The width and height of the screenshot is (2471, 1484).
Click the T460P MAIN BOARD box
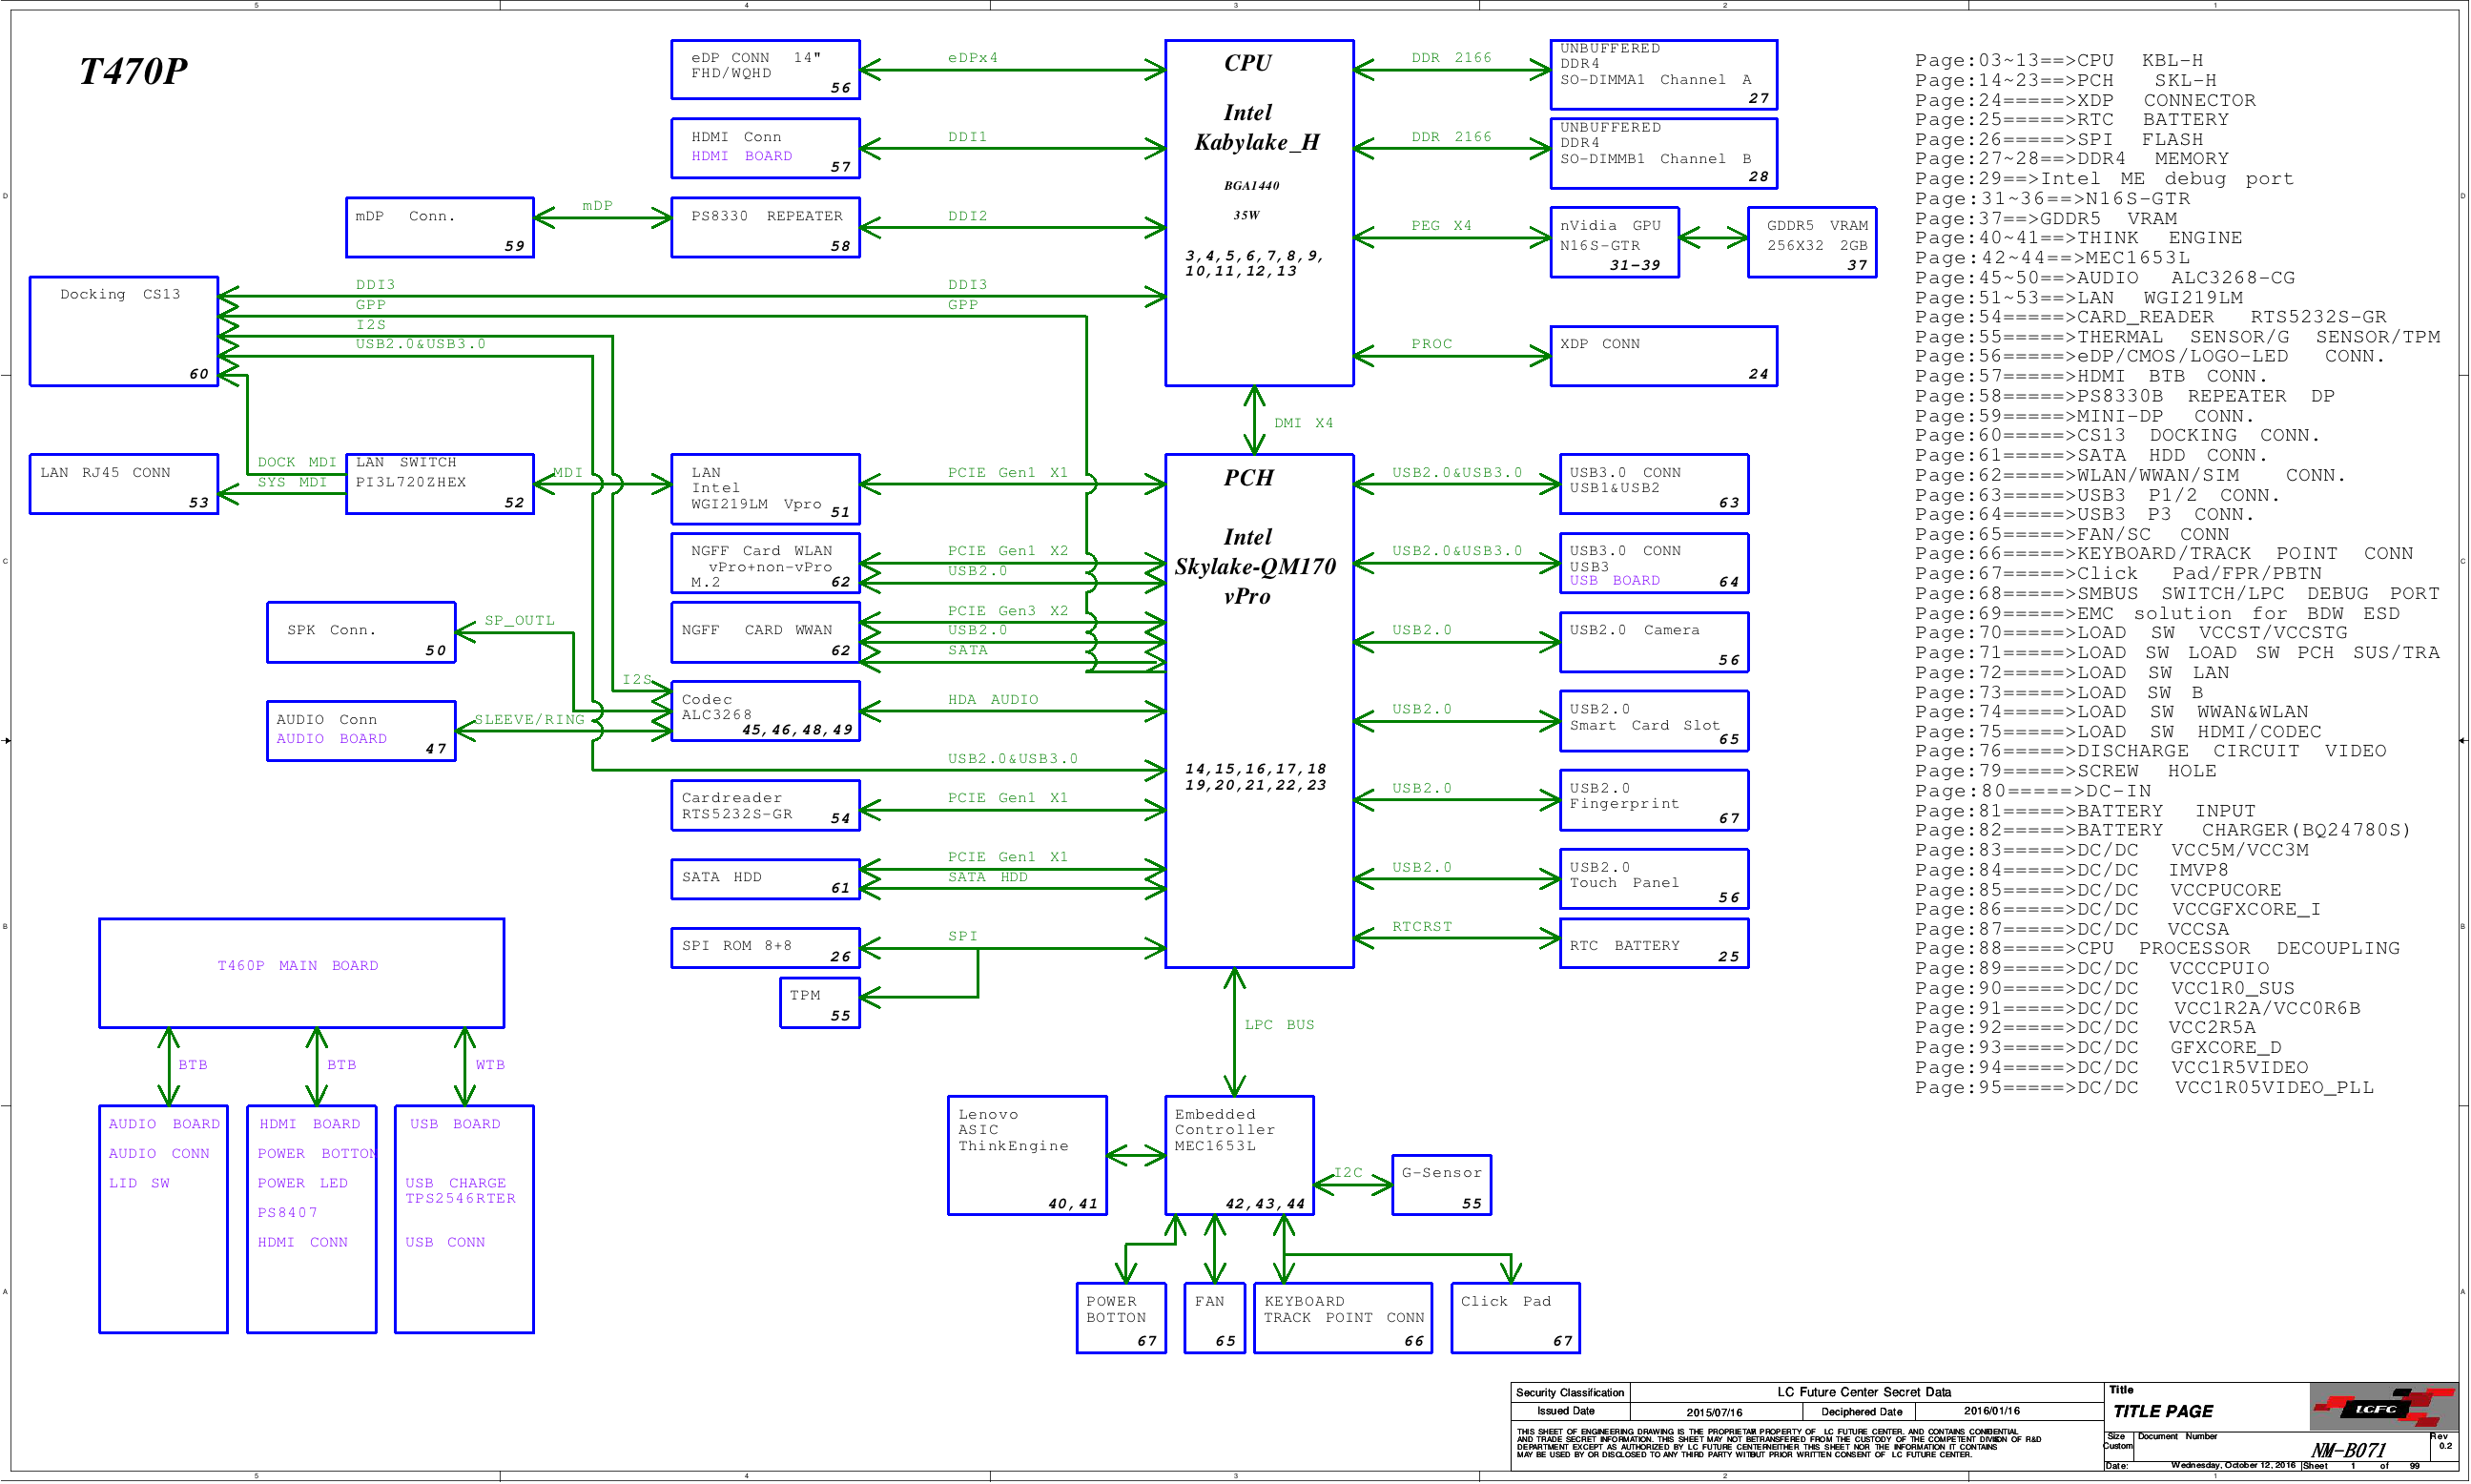(301, 973)
